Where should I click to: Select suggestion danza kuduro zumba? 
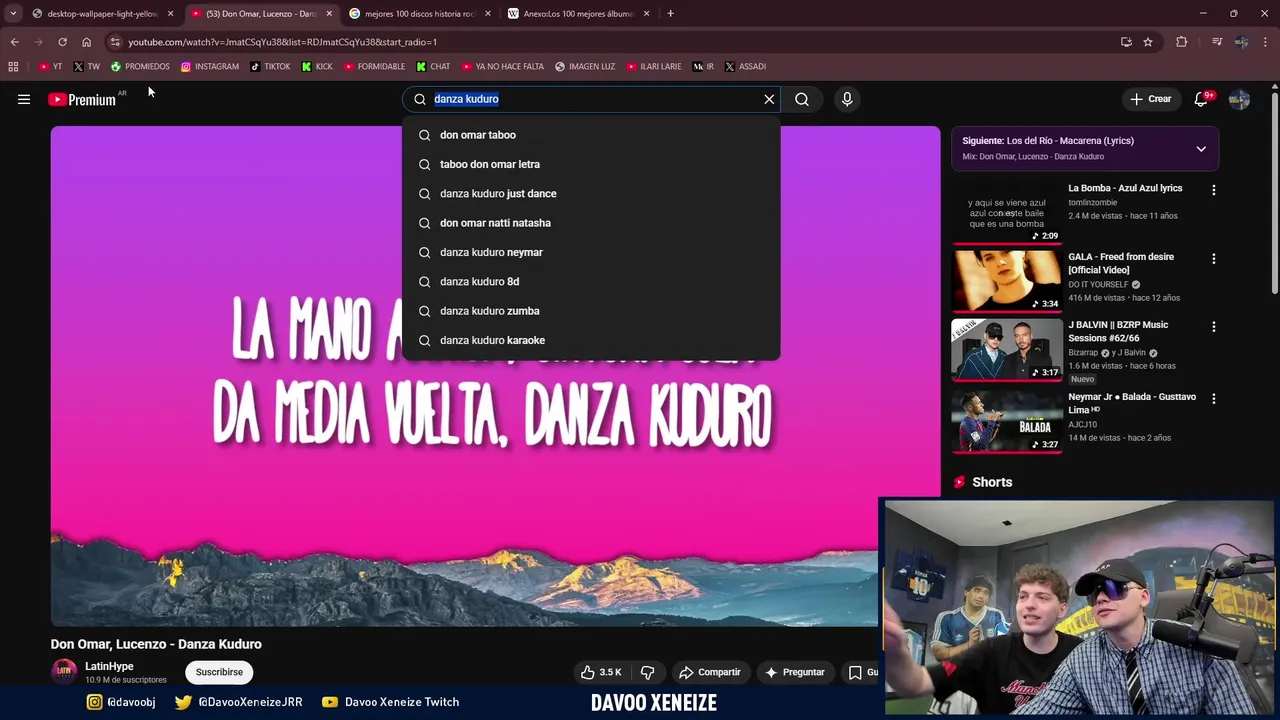click(x=591, y=311)
